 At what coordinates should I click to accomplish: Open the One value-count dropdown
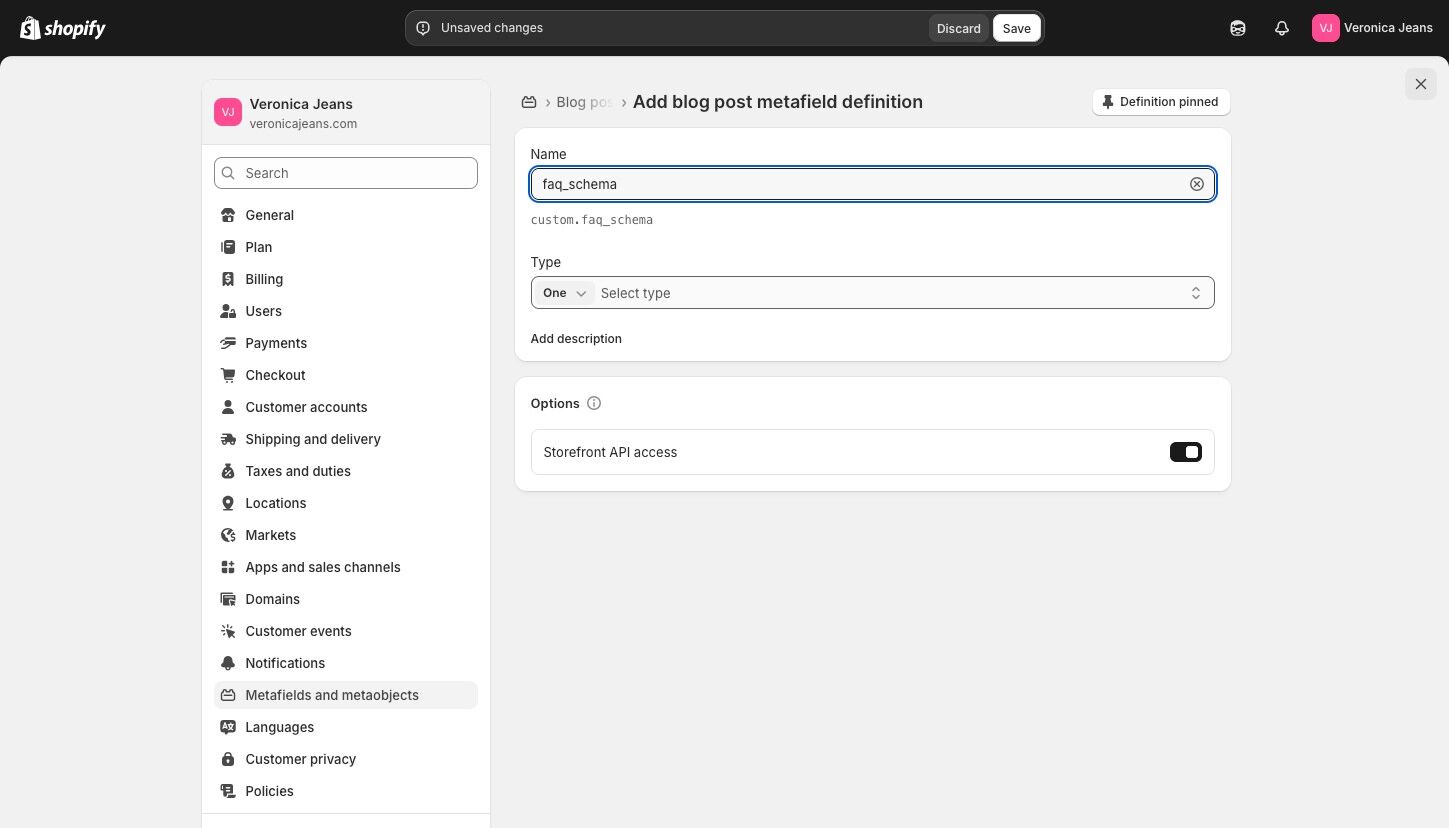(564, 293)
